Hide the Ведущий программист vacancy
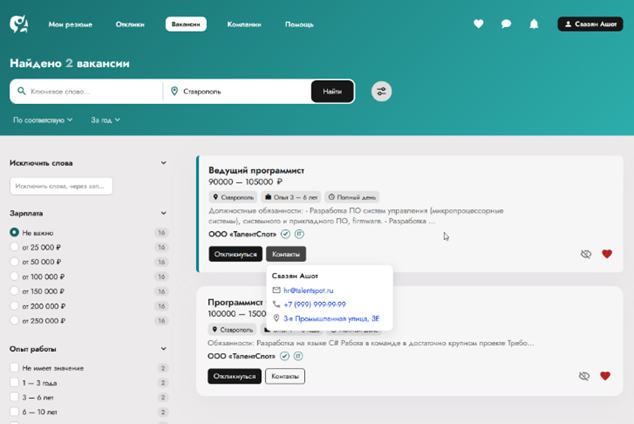The image size is (634, 424). click(x=584, y=254)
